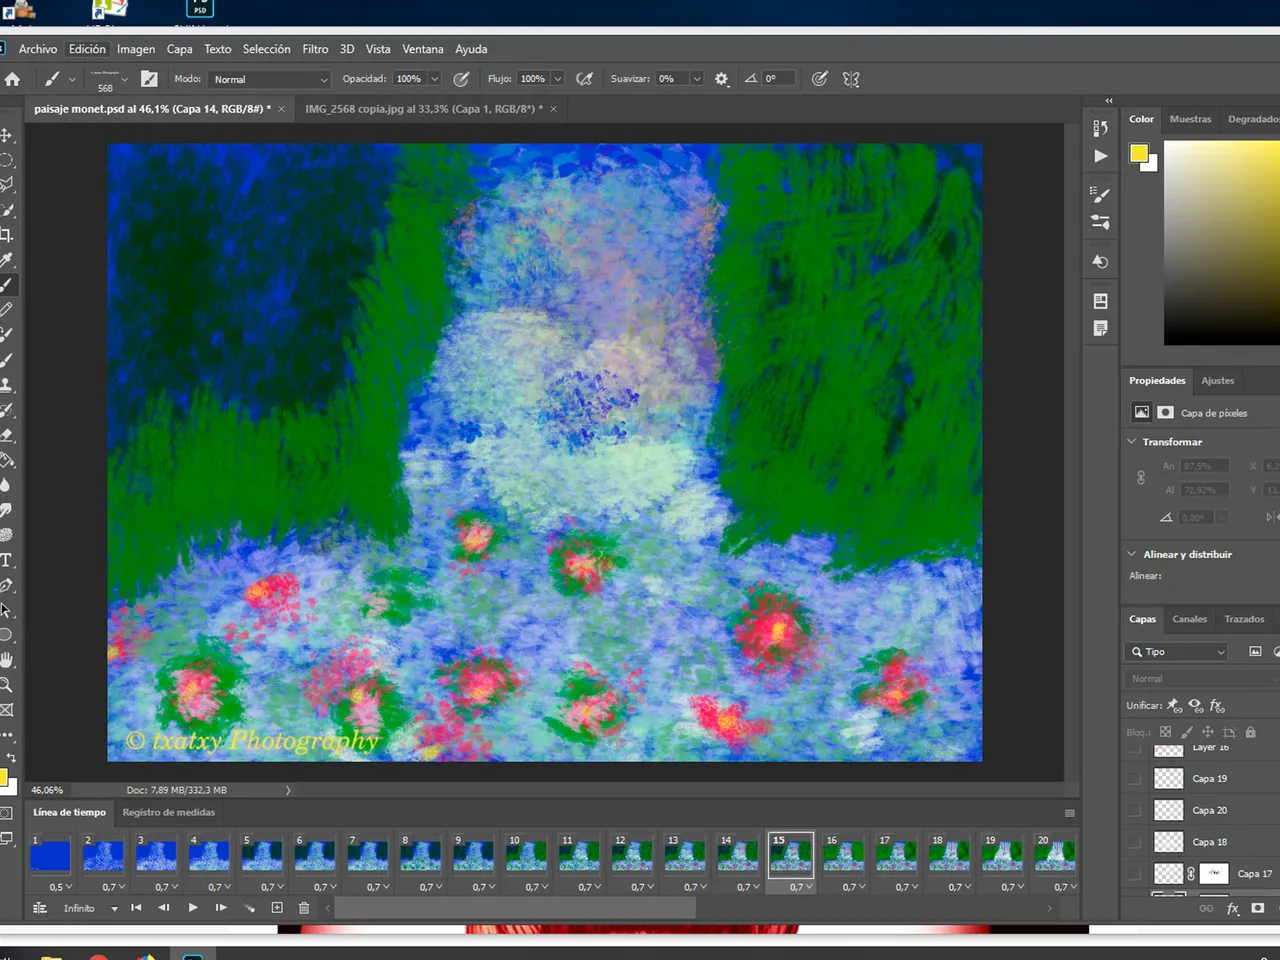Add layer style fx icon at Layers bottom
This screenshot has width=1280, height=960.
pyautogui.click(x=1233, y=908)
